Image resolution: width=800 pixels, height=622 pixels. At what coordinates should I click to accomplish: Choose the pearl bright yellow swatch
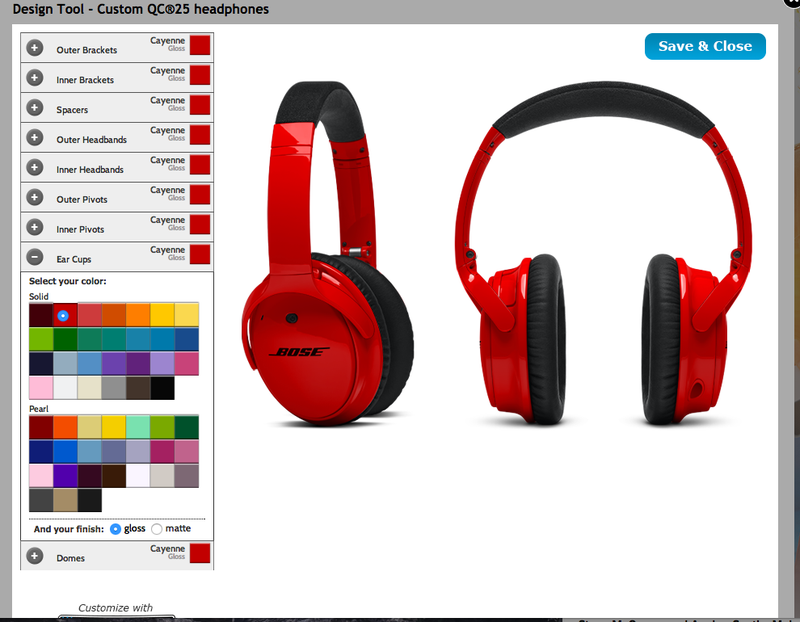click(x=114, y=428)
